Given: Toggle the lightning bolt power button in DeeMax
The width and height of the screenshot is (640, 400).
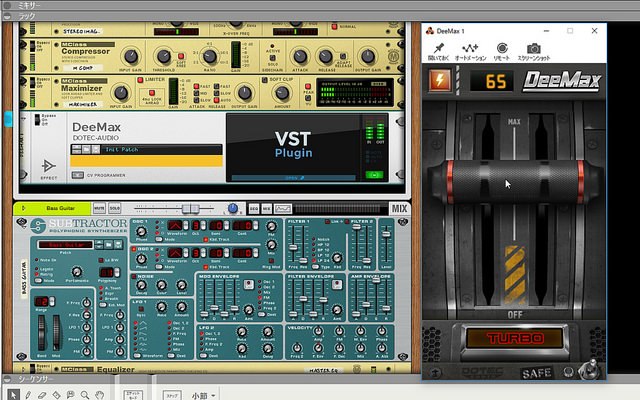Looking at the screenshot, I should point(439,80).
